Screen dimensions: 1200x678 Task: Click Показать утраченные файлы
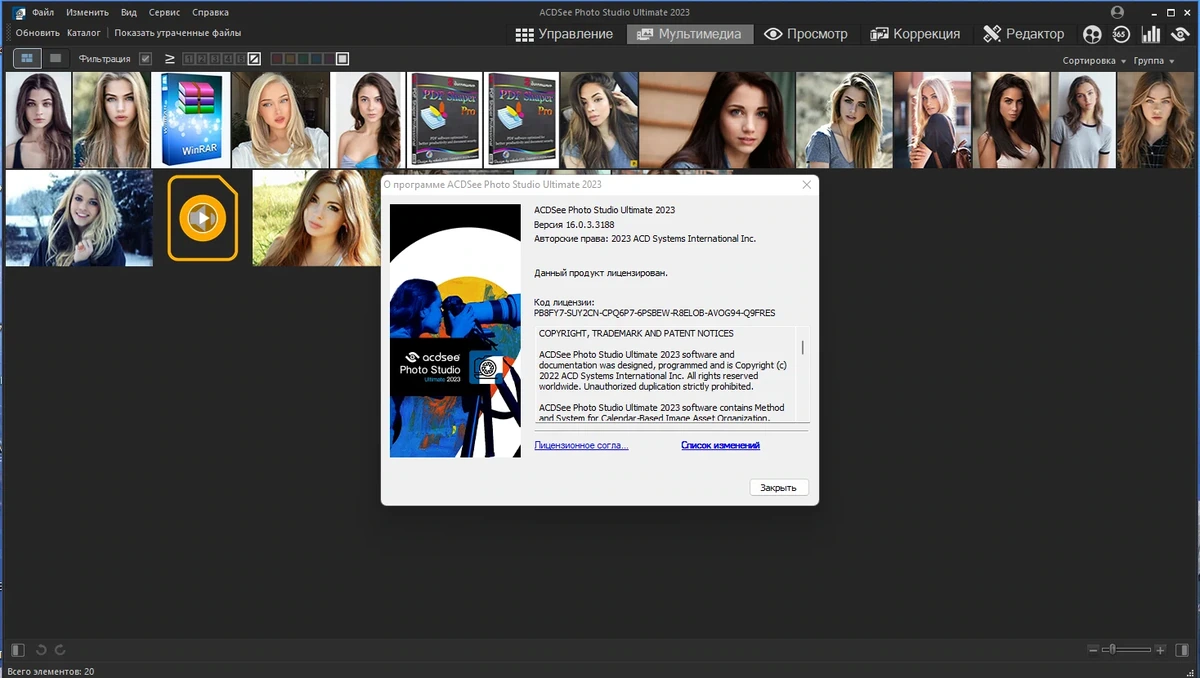click(178, 33)
